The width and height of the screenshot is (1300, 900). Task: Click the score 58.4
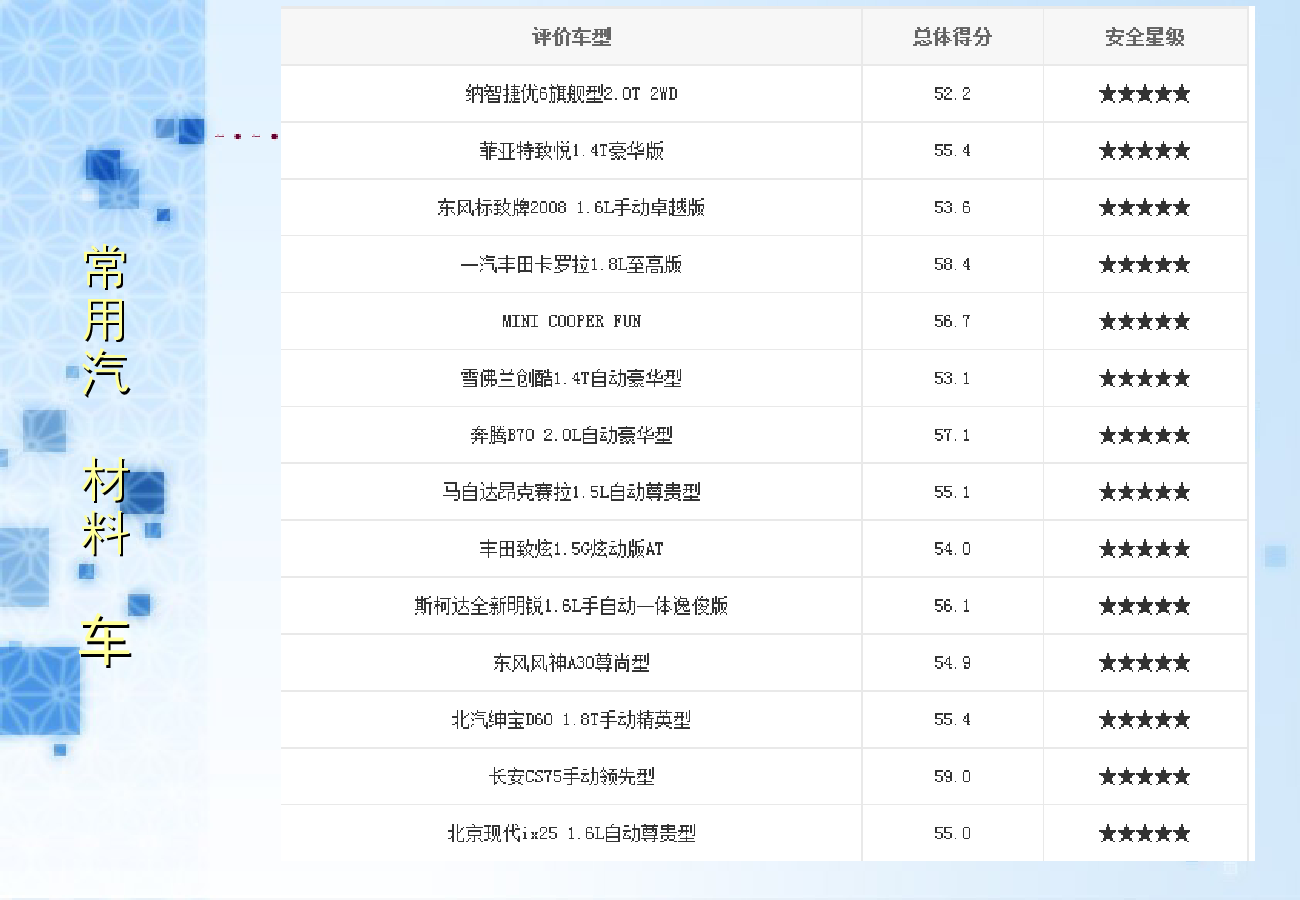(x=952, y=265)
